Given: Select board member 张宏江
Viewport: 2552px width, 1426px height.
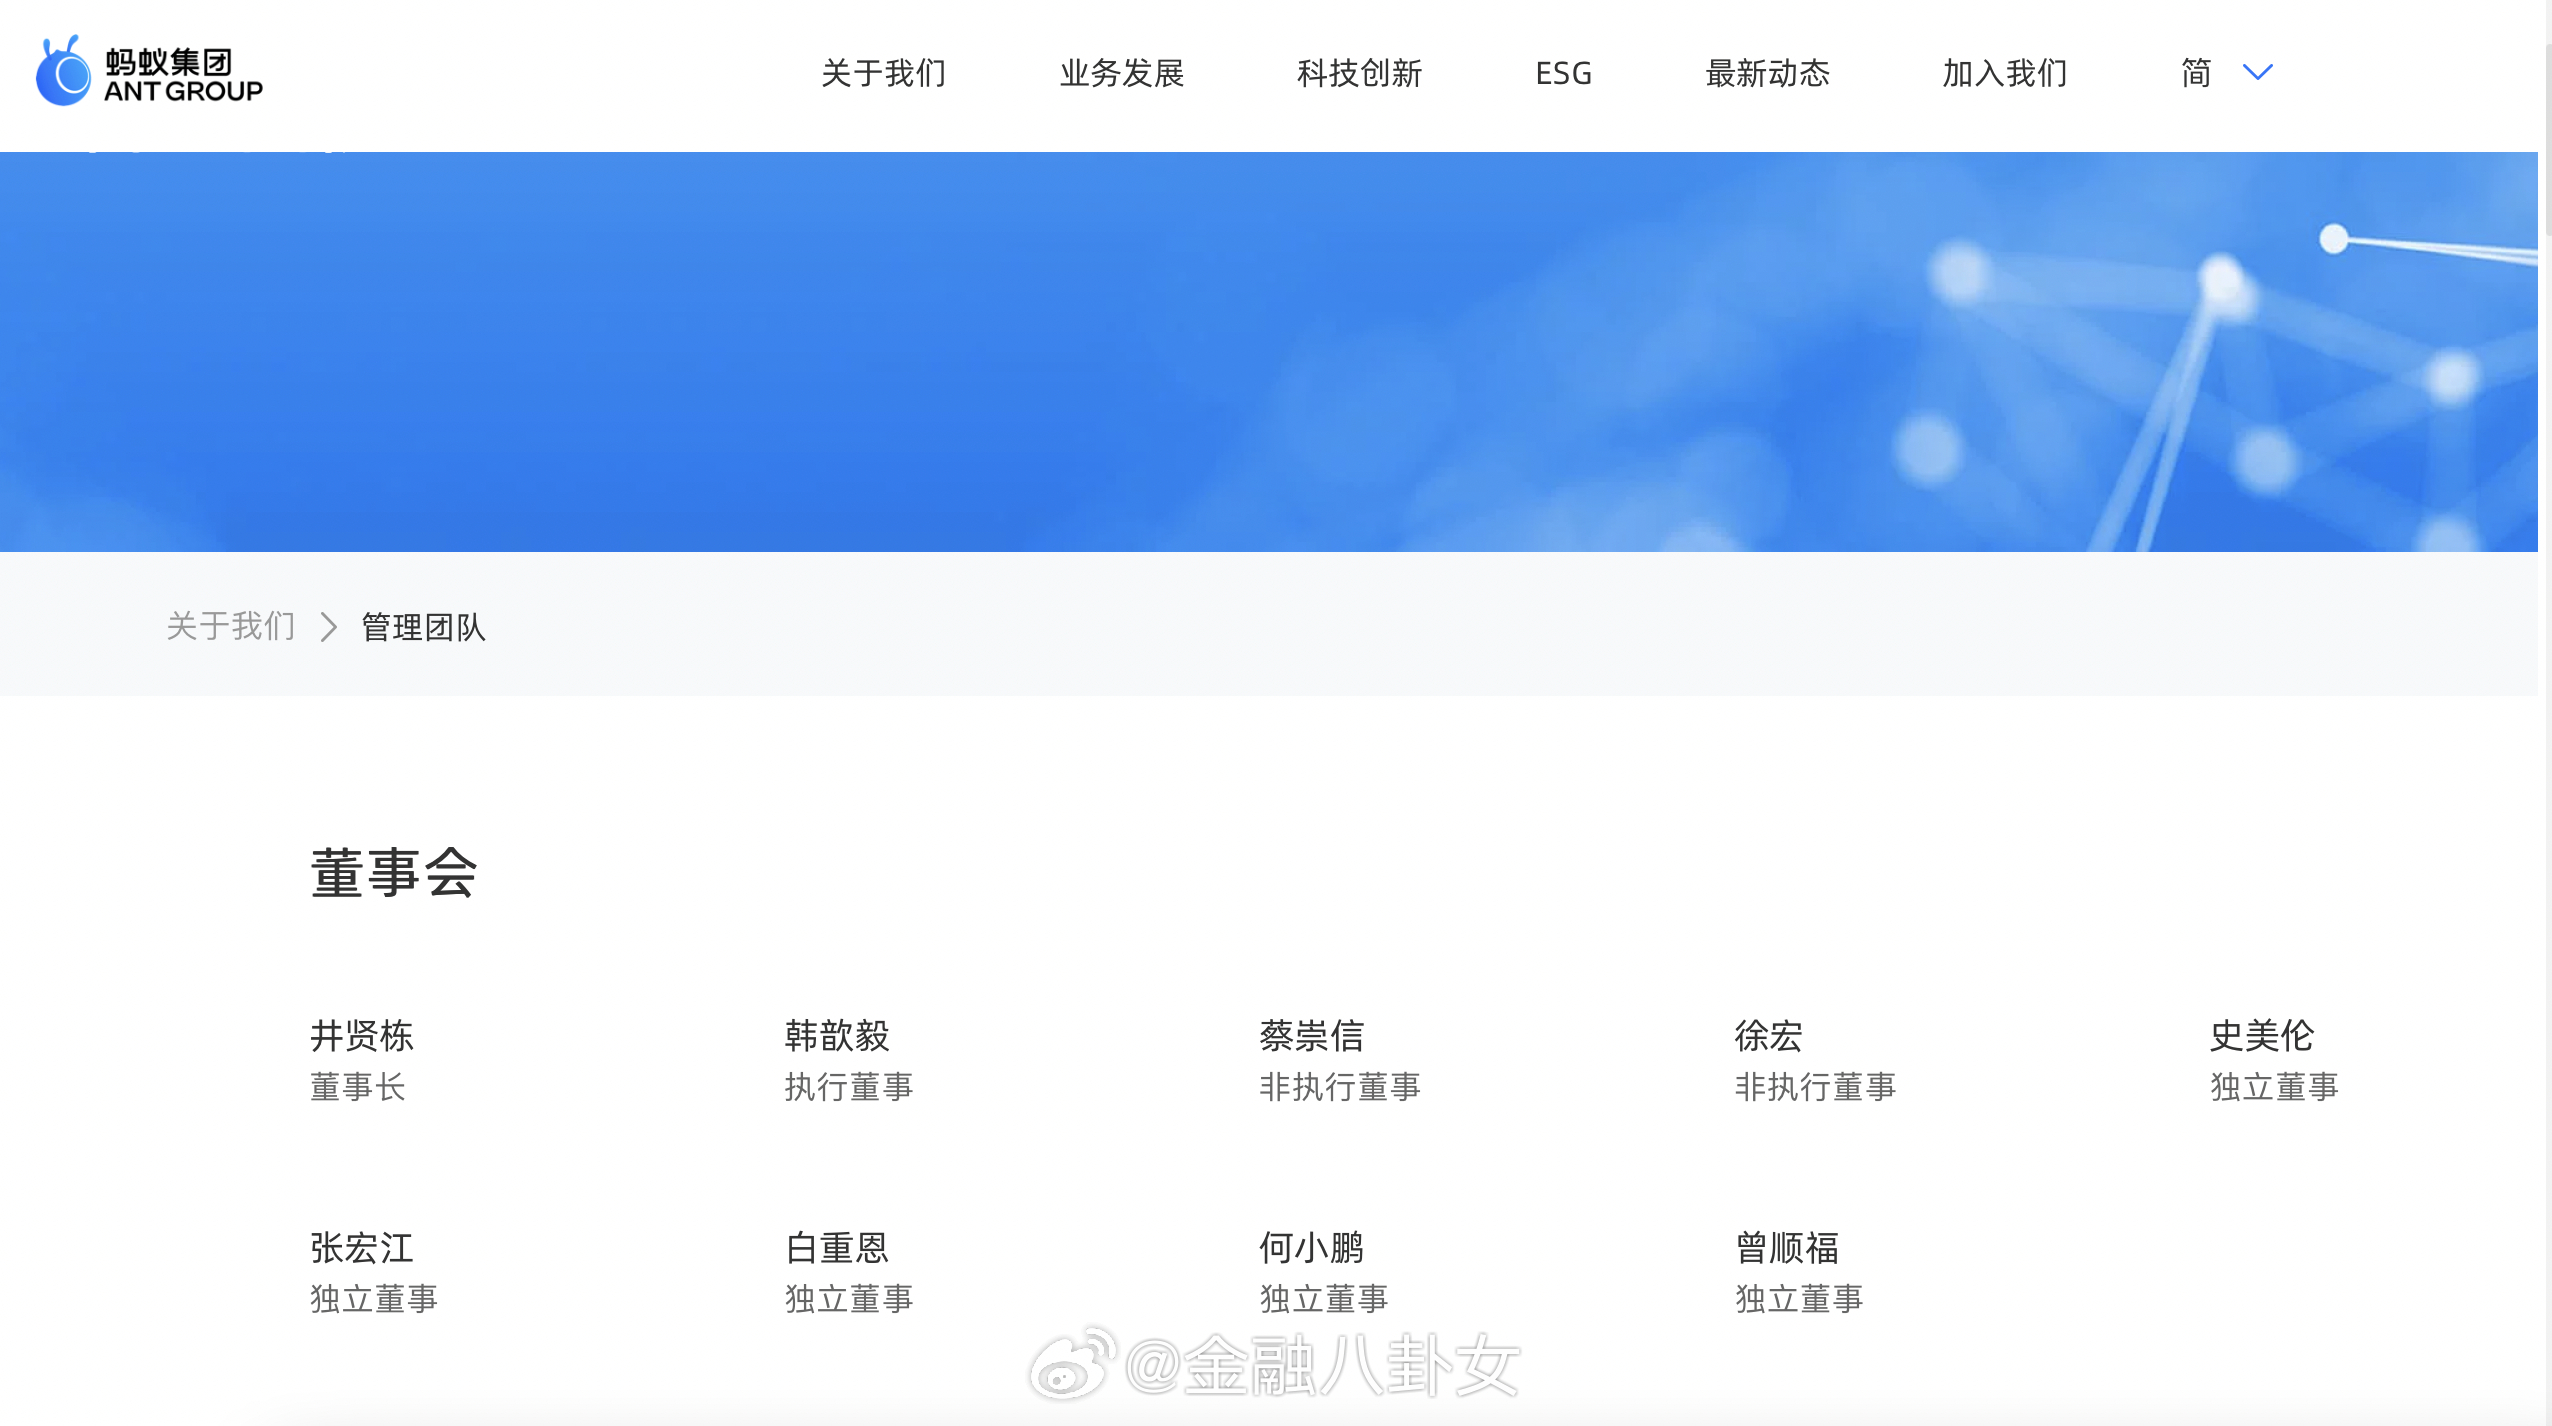Looking at the screenshot, I should coord(361,1247).
